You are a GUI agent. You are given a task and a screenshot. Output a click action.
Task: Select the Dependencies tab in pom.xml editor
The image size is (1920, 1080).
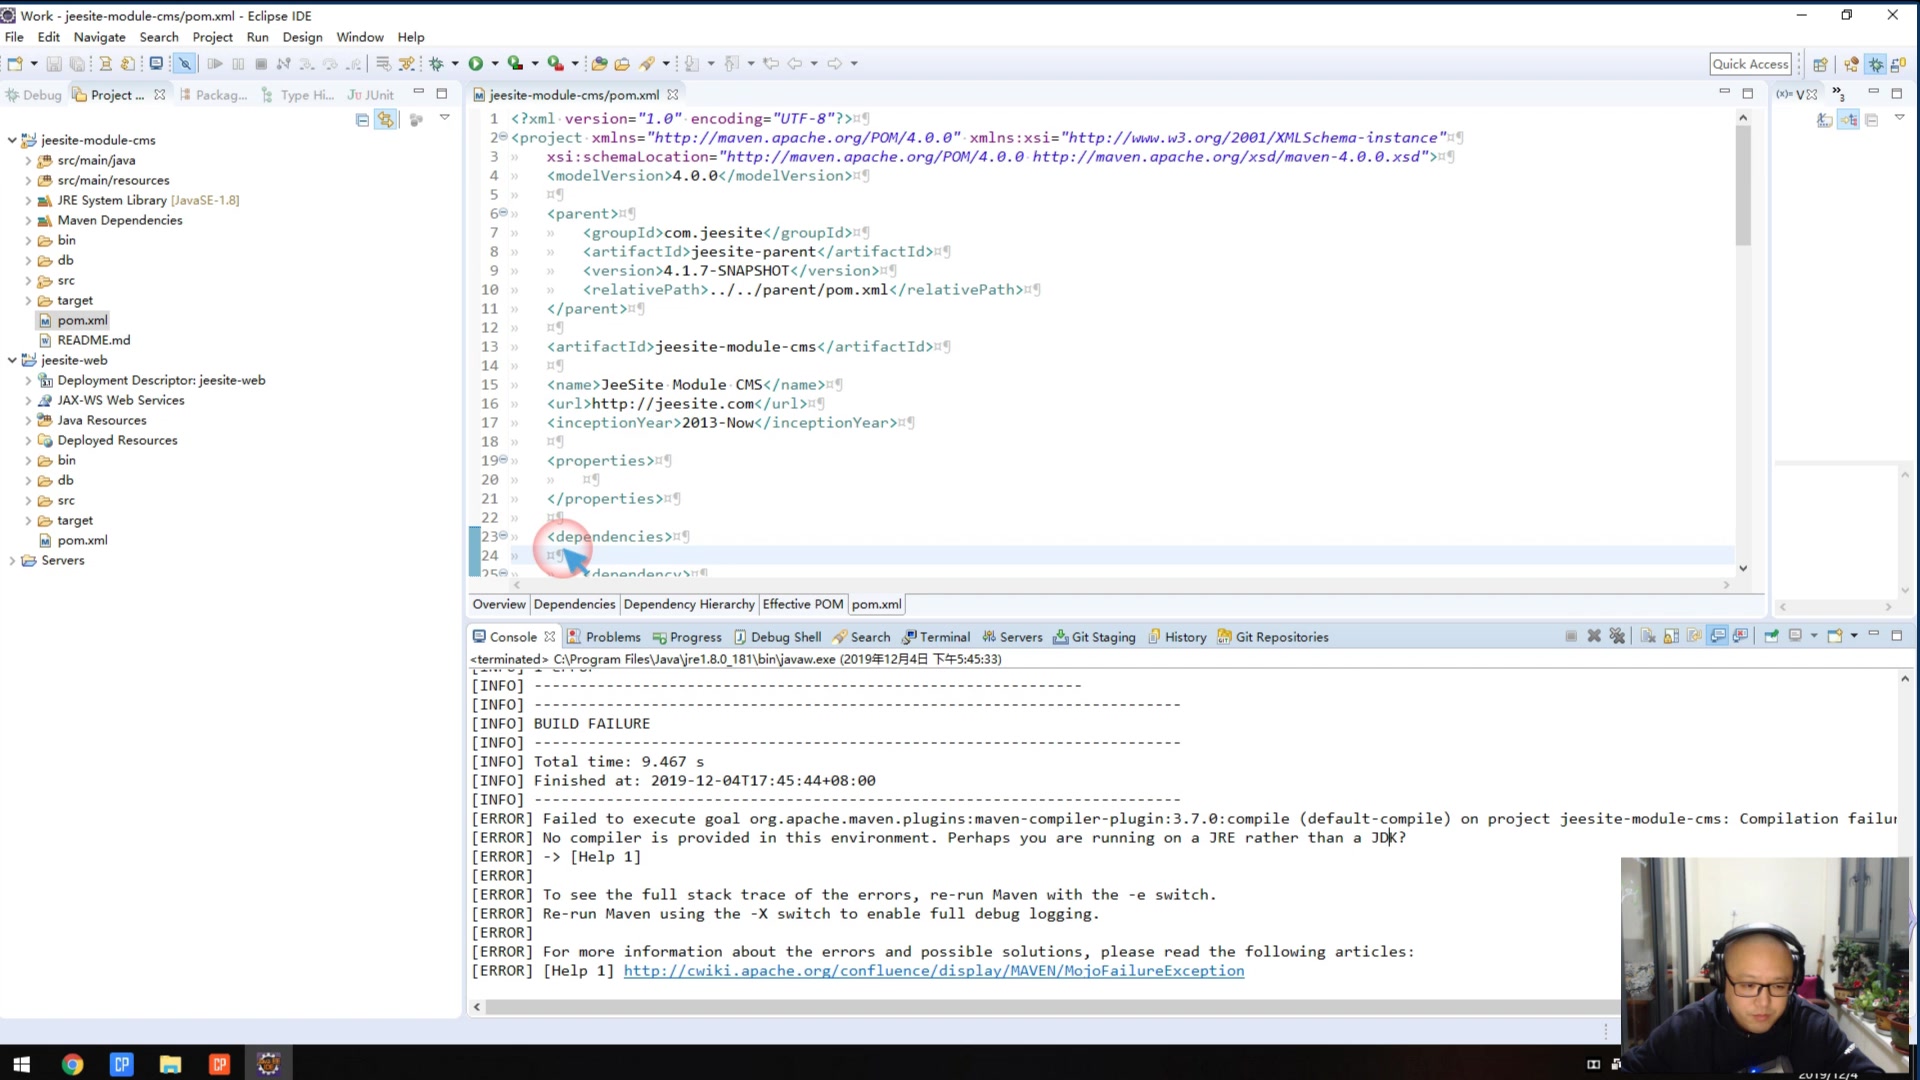574,604
